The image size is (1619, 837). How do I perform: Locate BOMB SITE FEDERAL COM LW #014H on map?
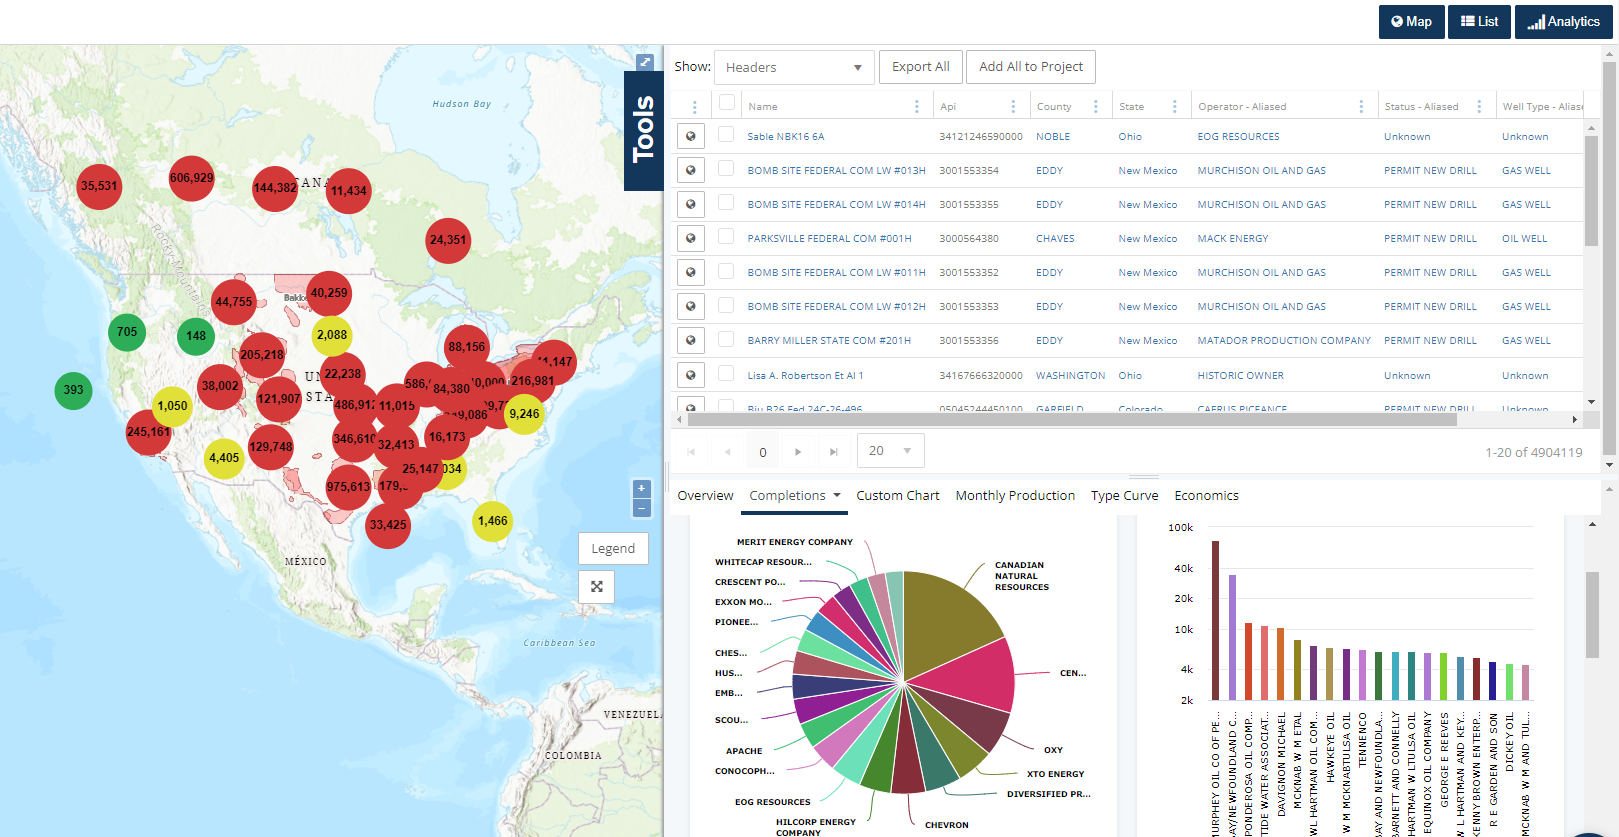[691, 204]
